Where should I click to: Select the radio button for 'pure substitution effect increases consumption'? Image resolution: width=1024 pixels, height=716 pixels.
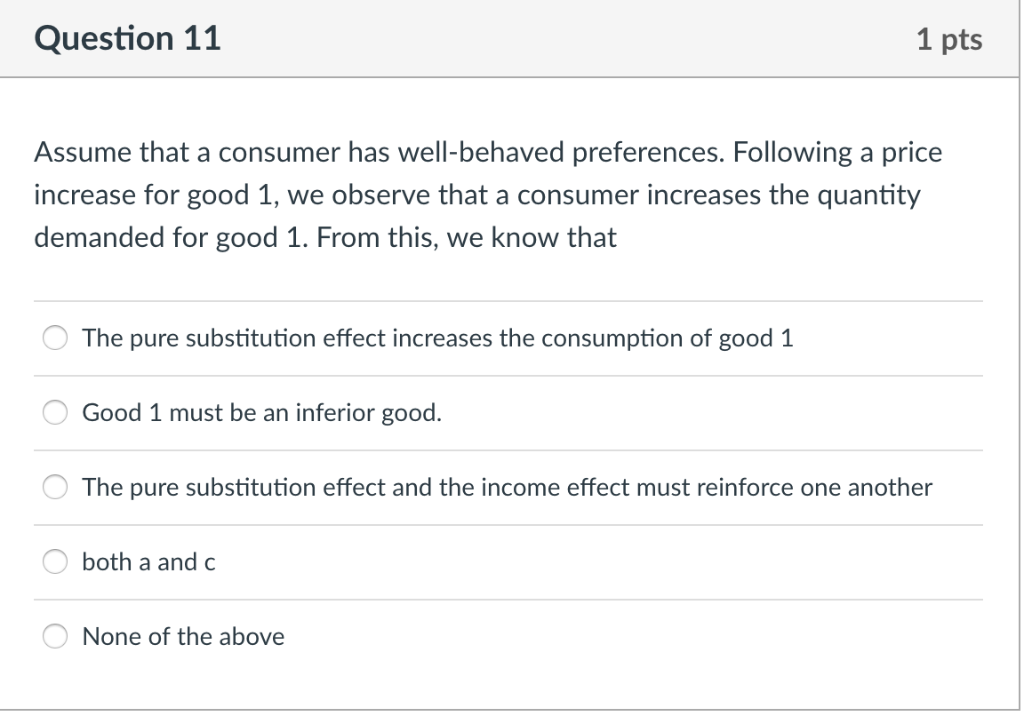click(55, 337)
